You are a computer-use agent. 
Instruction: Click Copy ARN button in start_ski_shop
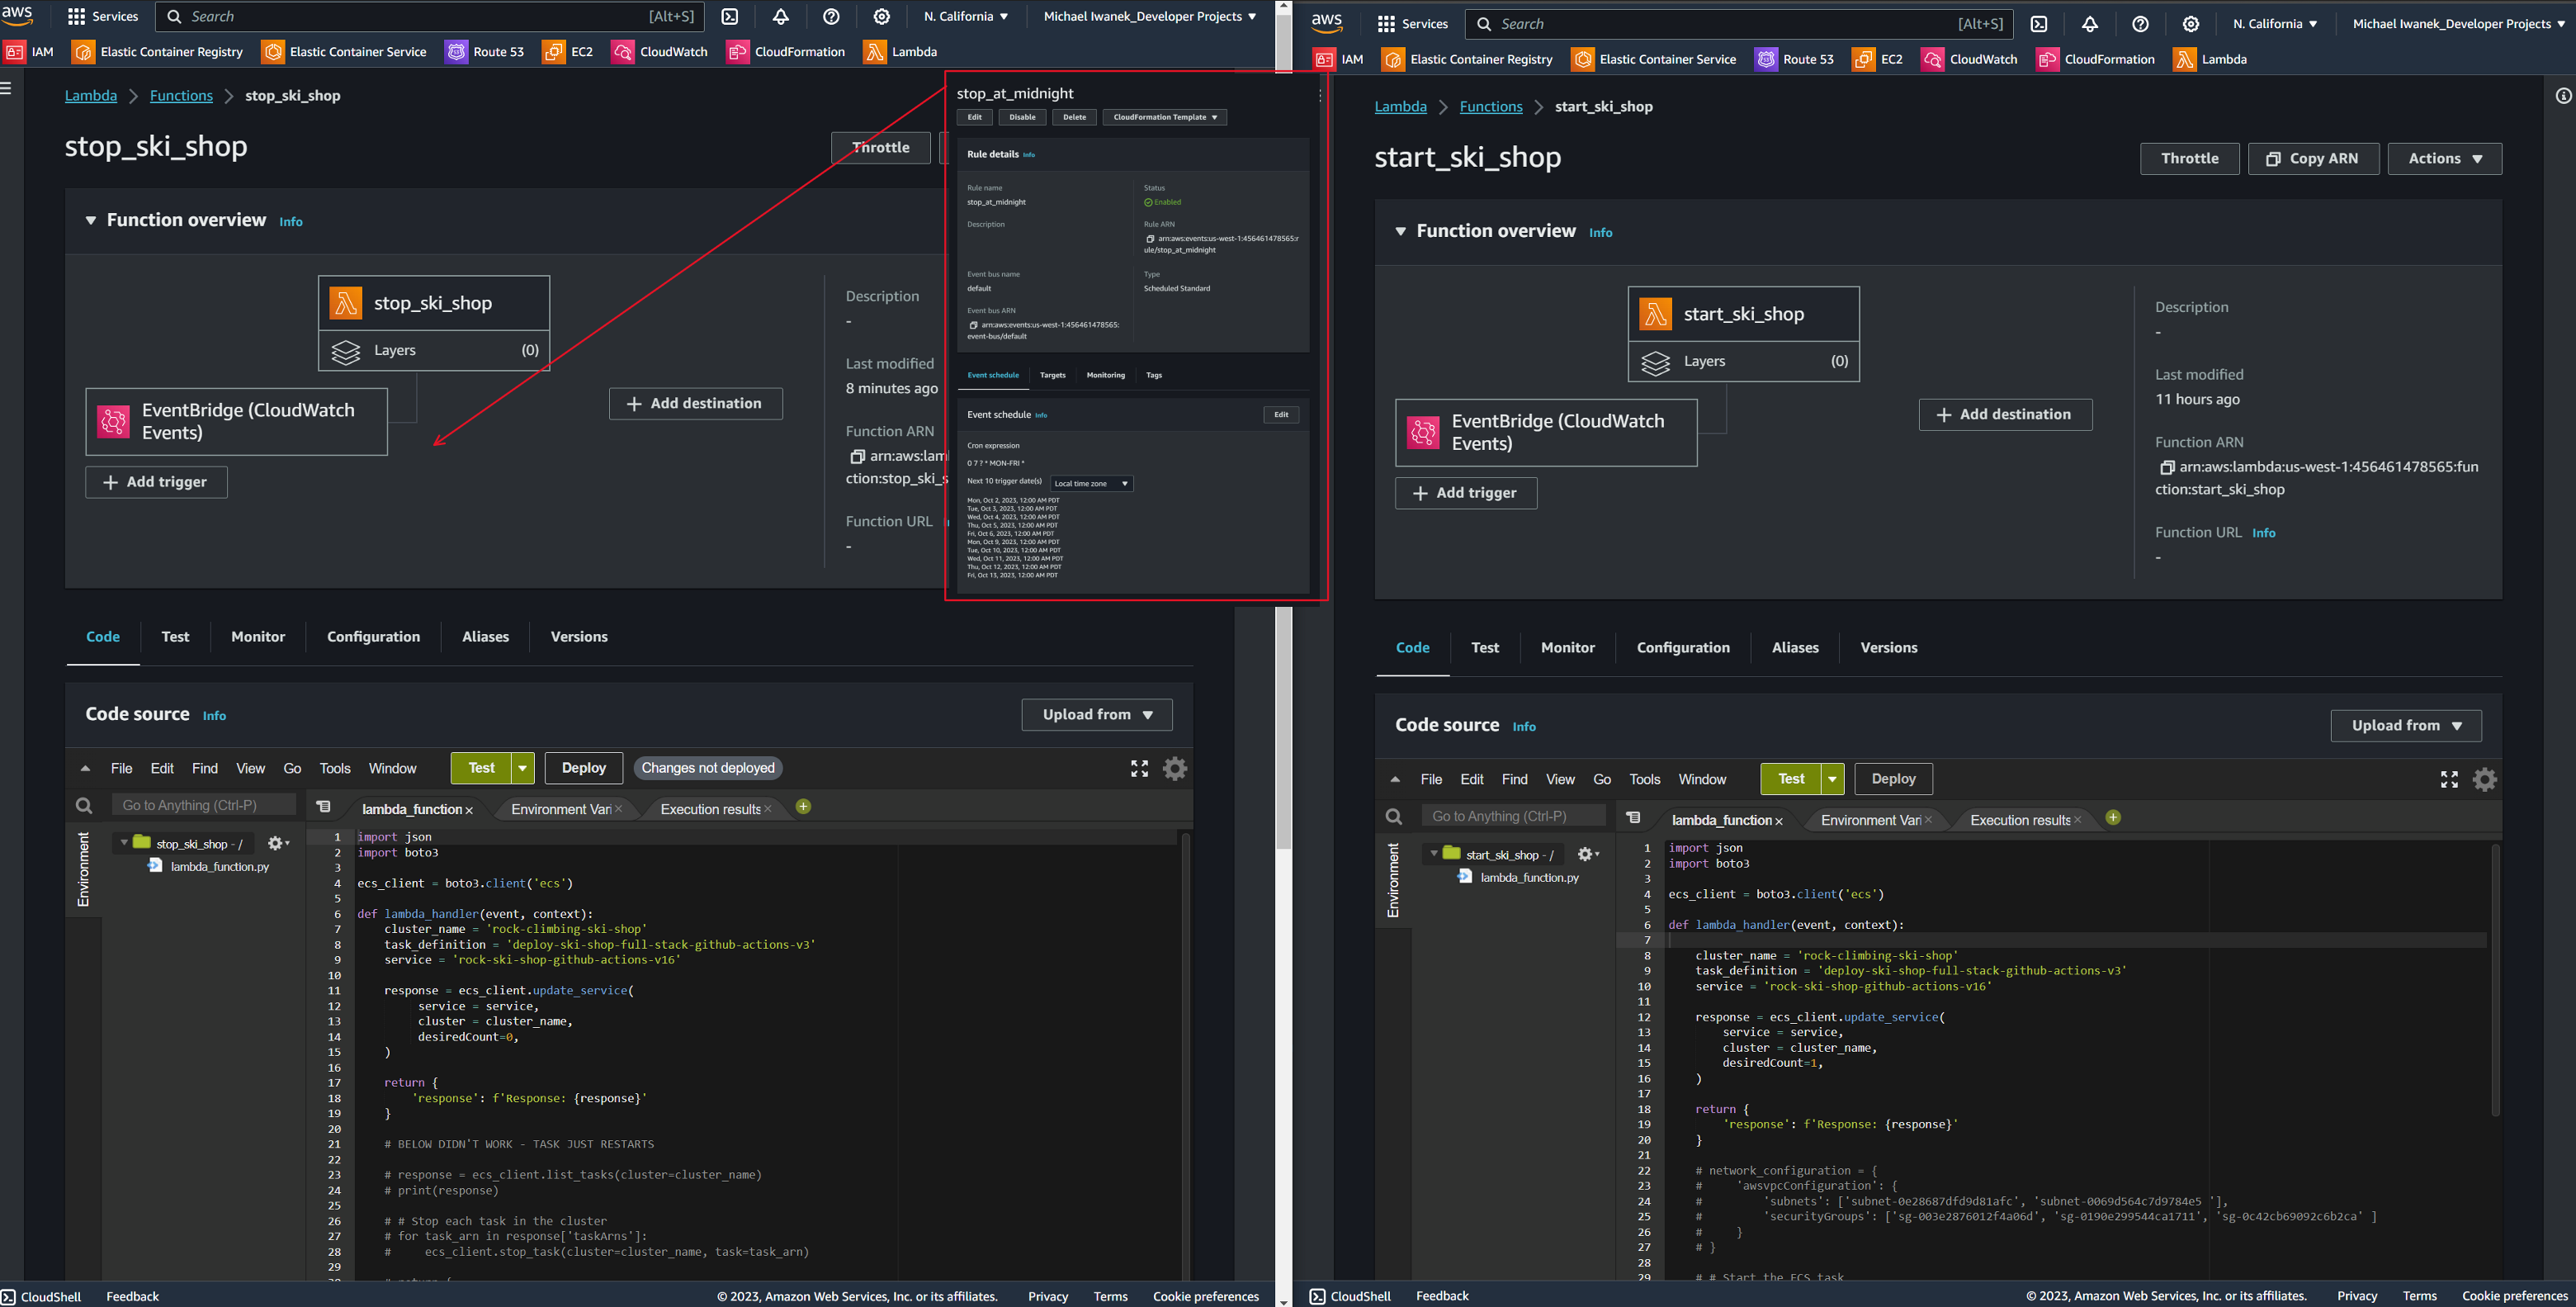coord(2313,158)
